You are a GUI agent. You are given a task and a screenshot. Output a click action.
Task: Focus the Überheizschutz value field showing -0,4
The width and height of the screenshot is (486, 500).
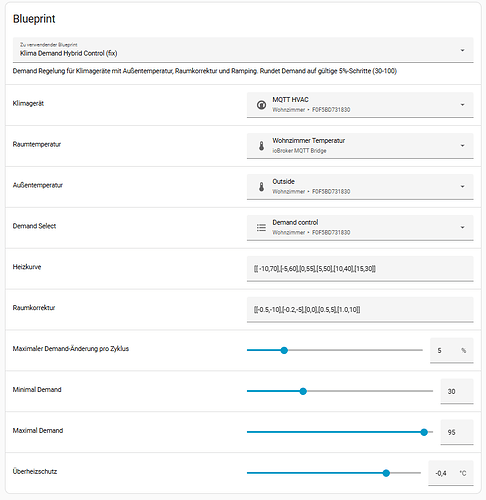click(x=451, y=473)
